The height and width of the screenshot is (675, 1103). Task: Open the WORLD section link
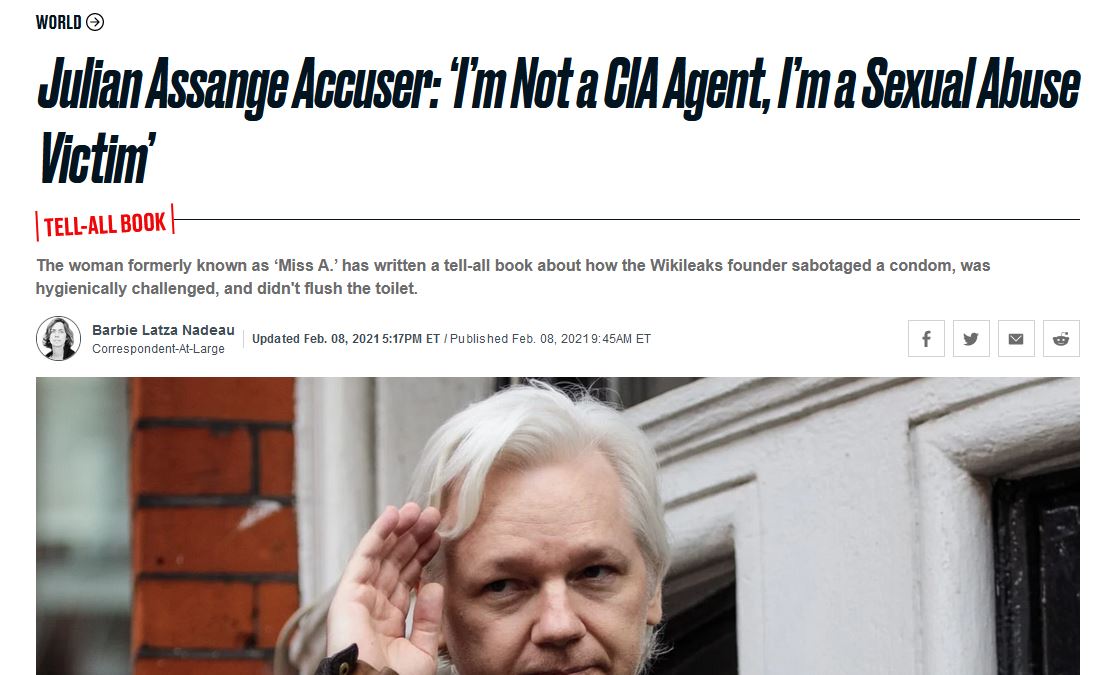(58, 22)
